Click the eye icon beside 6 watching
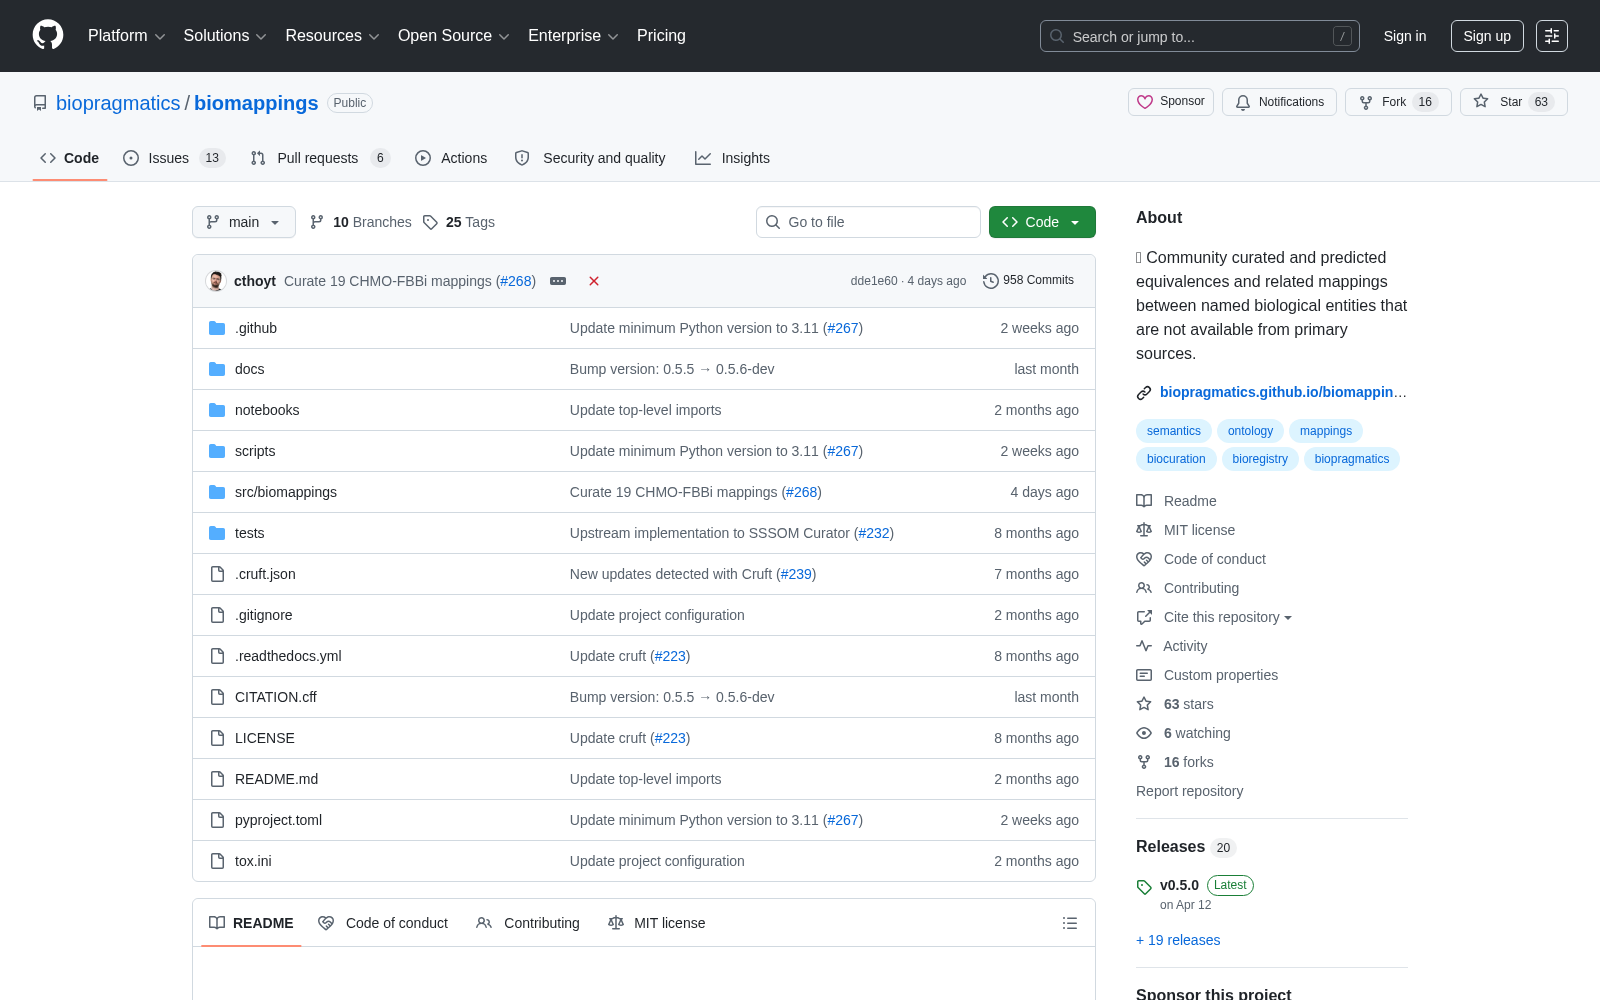Viewport: 1600px width, 1000px height. pos(1144,733)
